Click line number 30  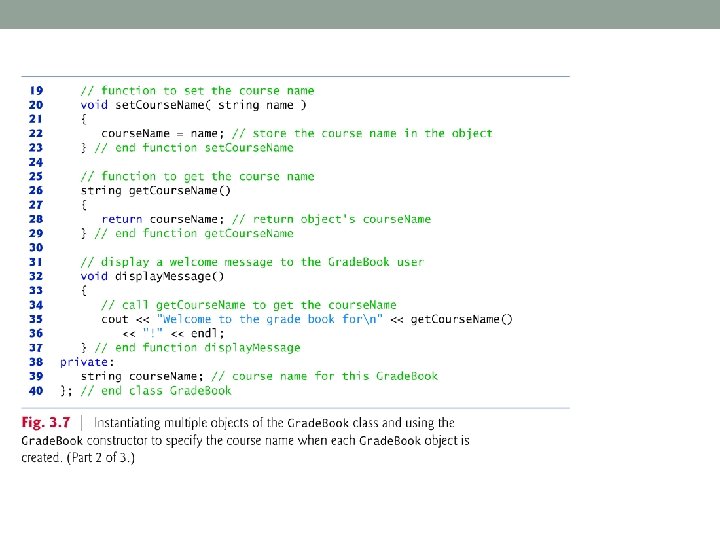click(36, 248)
